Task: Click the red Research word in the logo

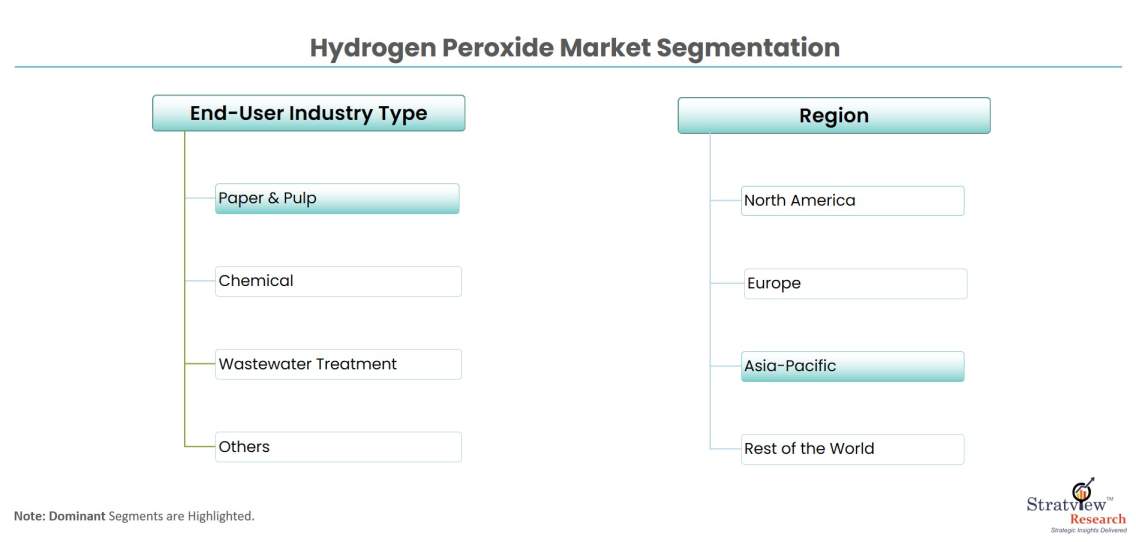Action: point(1097,519)
